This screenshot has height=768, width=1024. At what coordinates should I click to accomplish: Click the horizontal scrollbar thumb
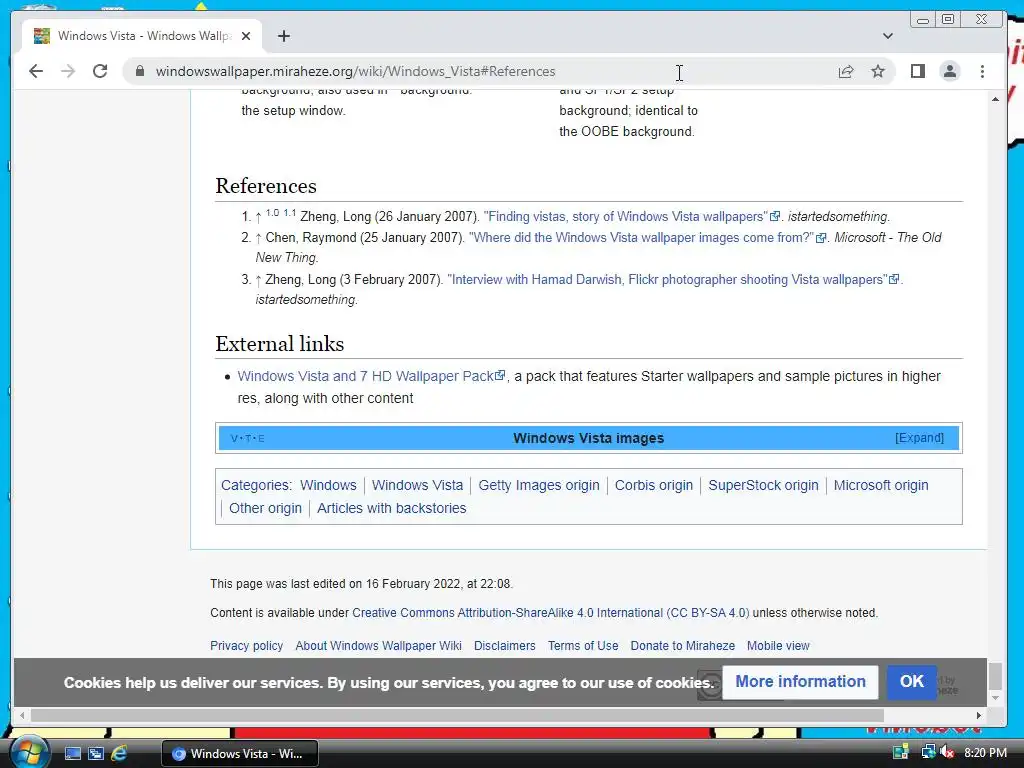pyautogui.click(x=457, y=715)
